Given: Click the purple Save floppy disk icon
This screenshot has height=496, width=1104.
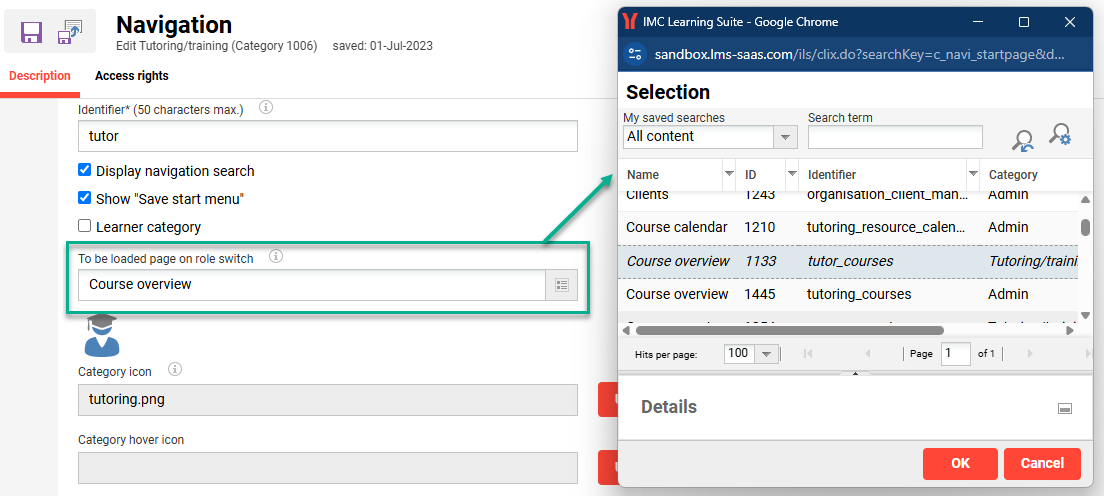Looking at the screenshot, I should 32,32.
